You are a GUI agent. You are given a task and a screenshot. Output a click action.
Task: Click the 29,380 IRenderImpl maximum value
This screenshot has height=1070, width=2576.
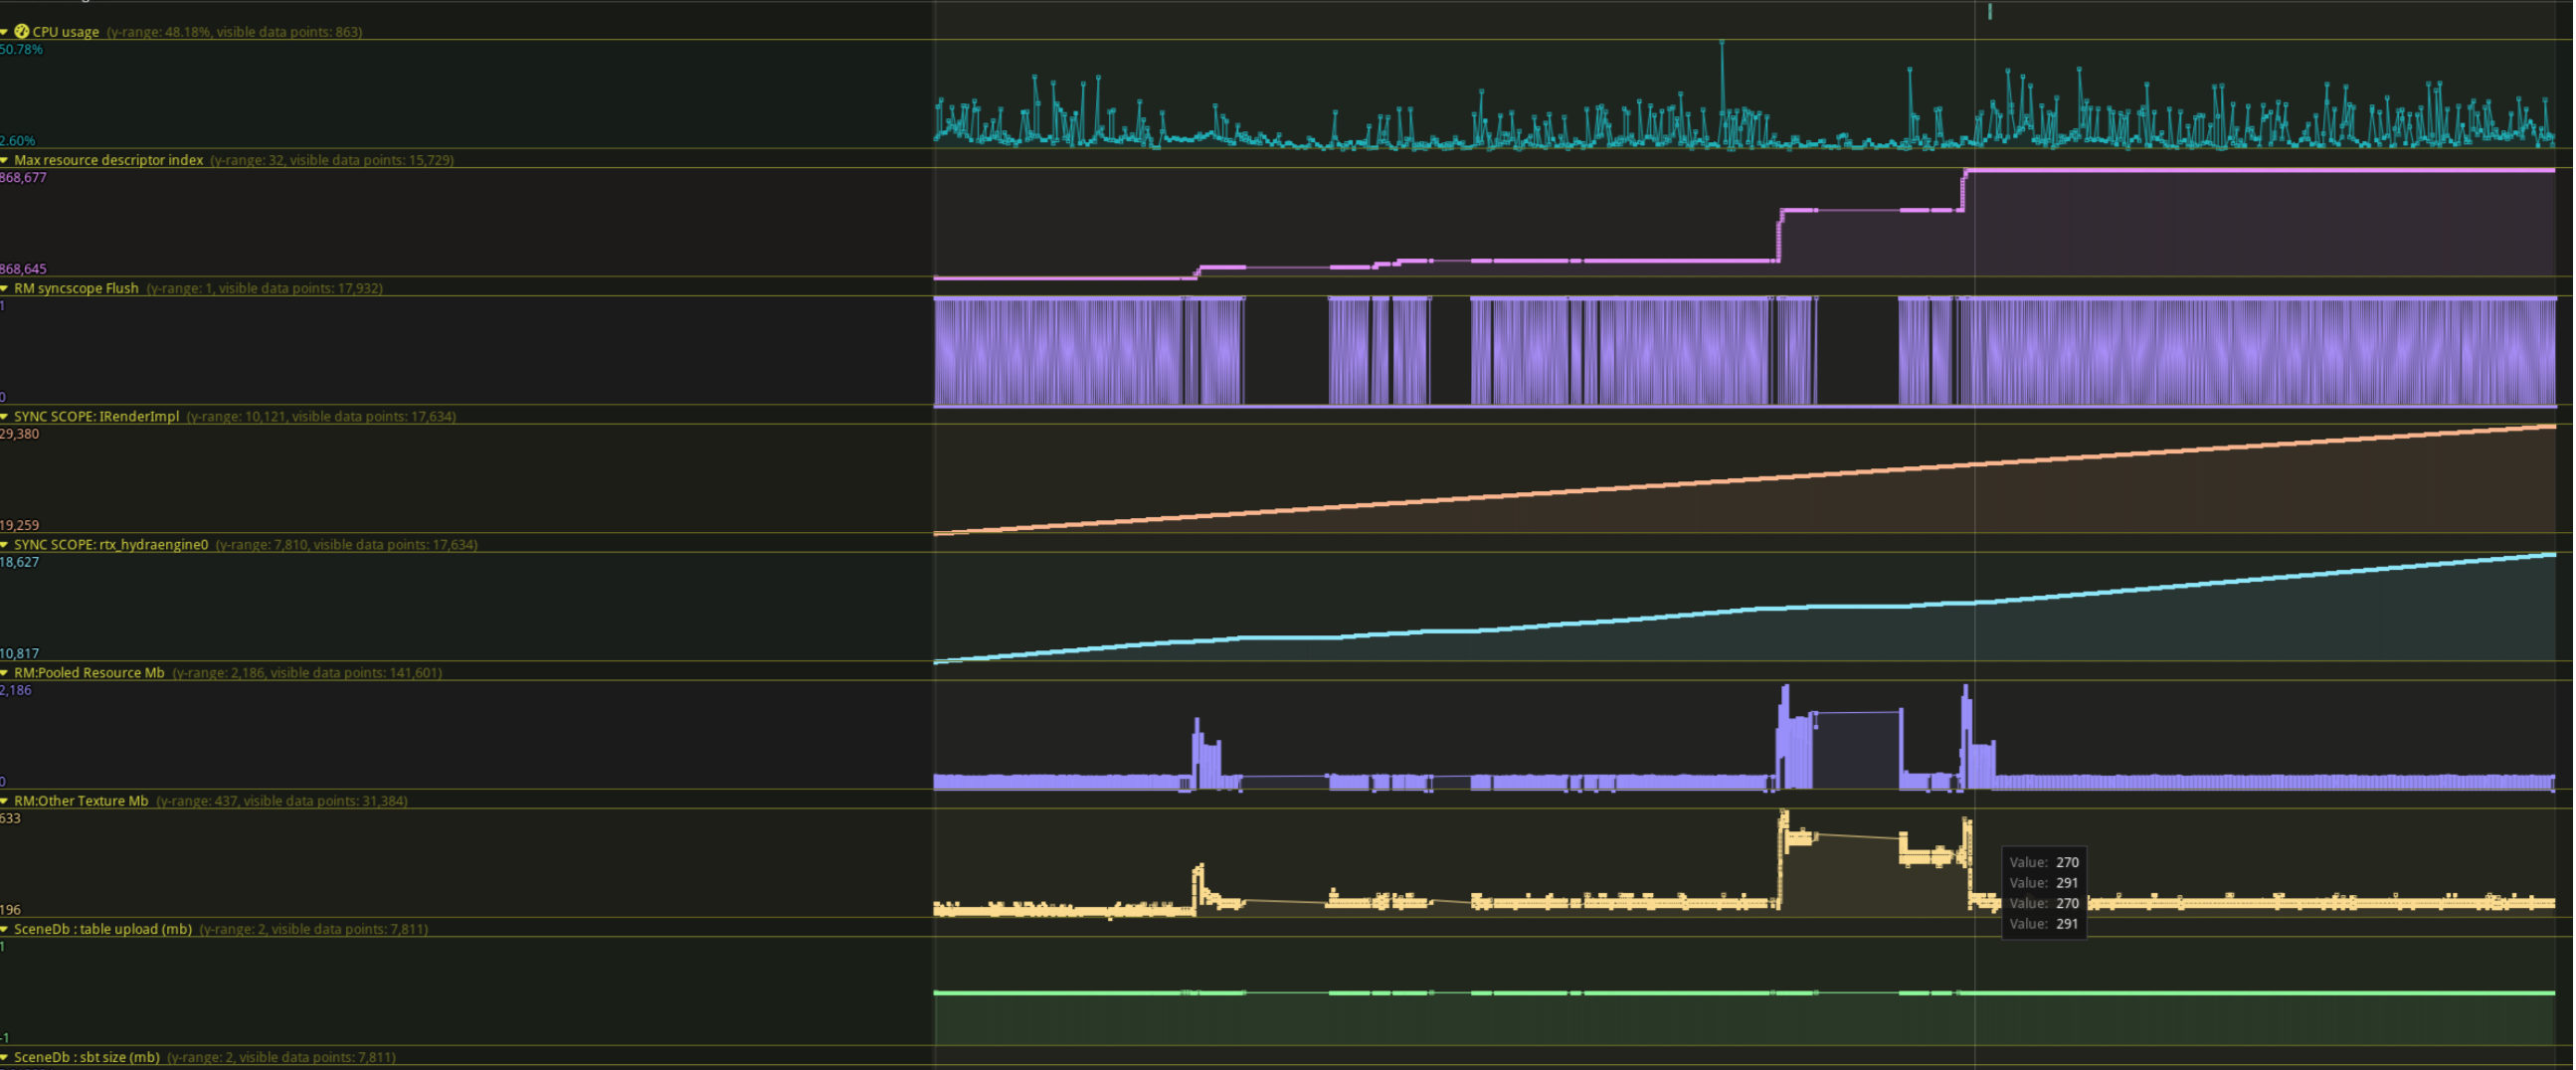(20, 434)
